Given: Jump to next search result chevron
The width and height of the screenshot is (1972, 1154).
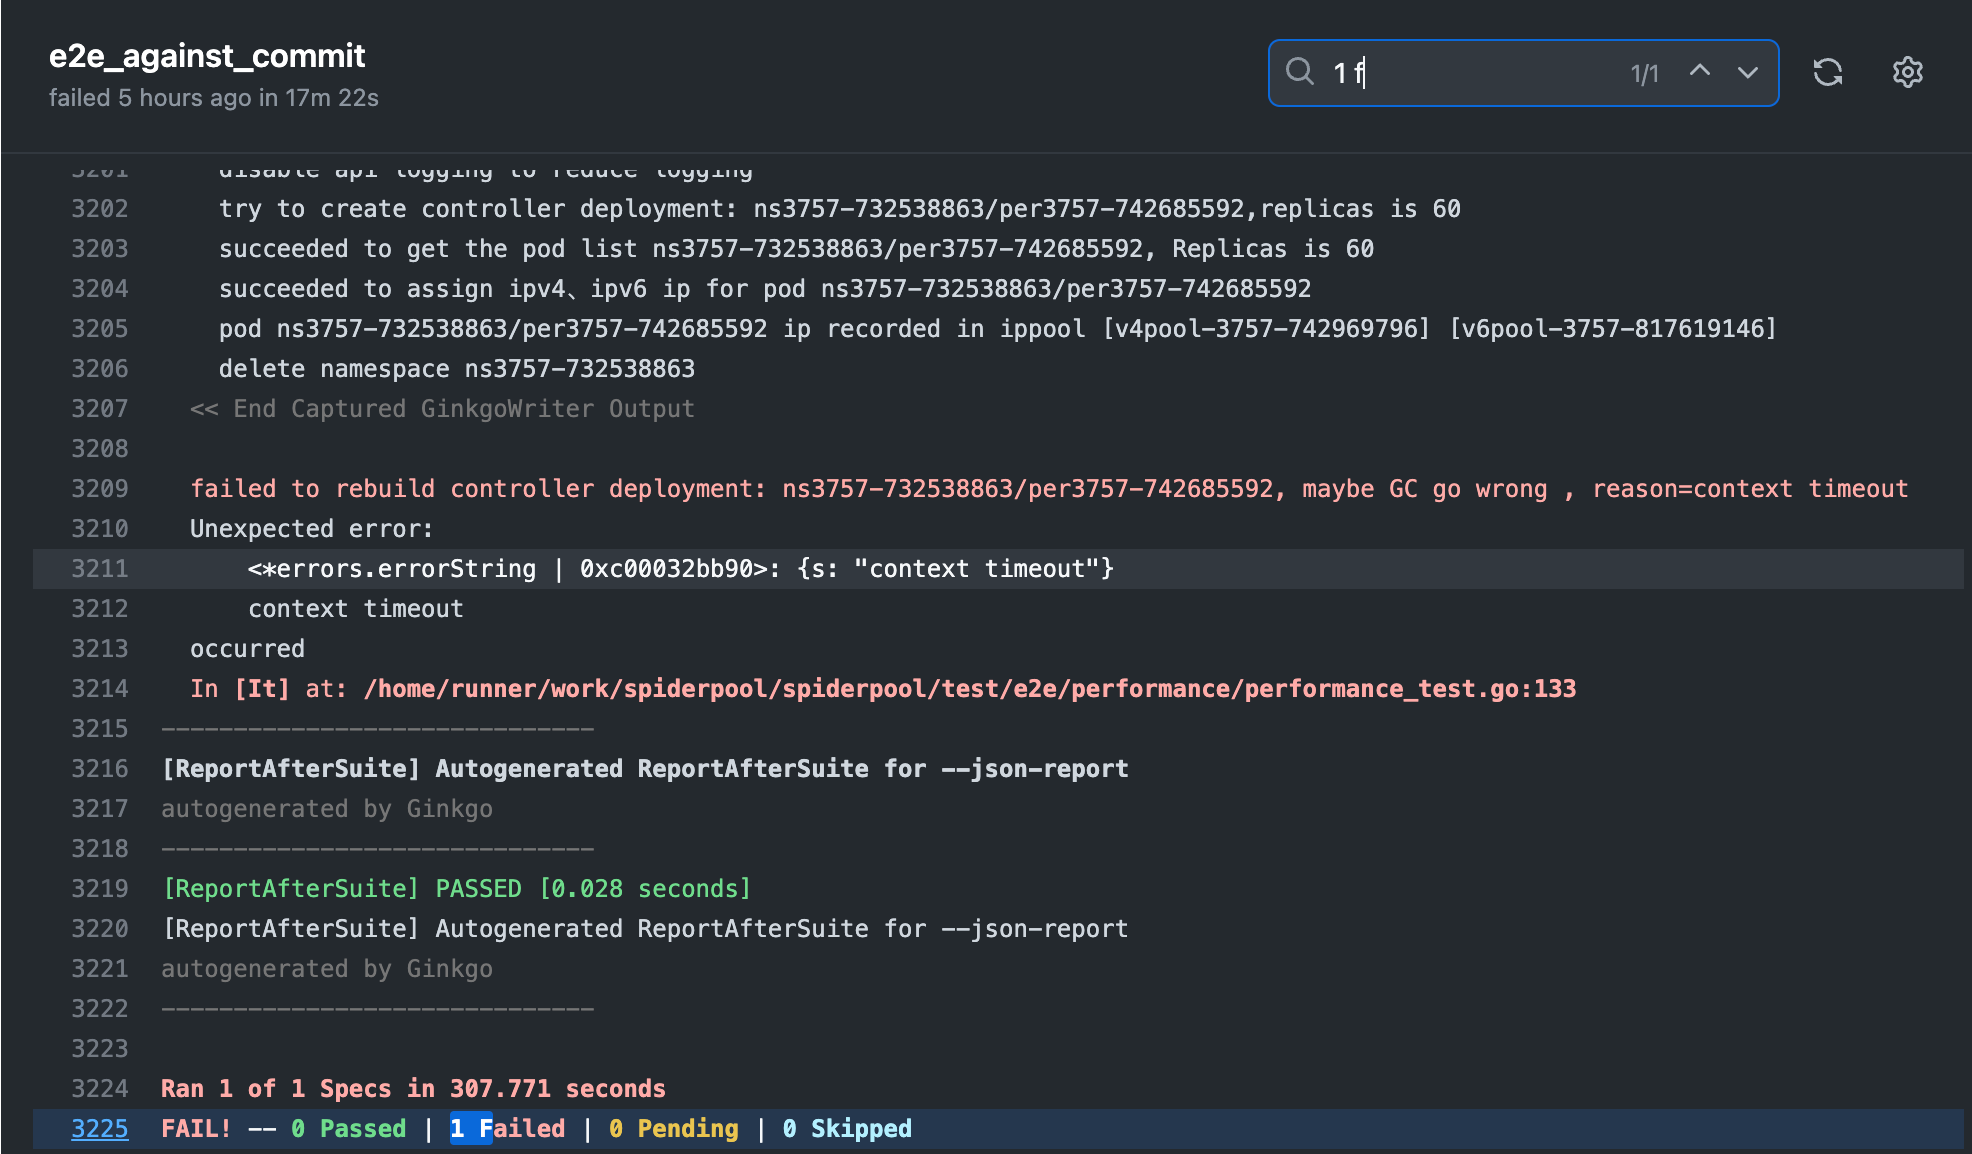Looking at the screenshot, I should tap(1747, 72).
